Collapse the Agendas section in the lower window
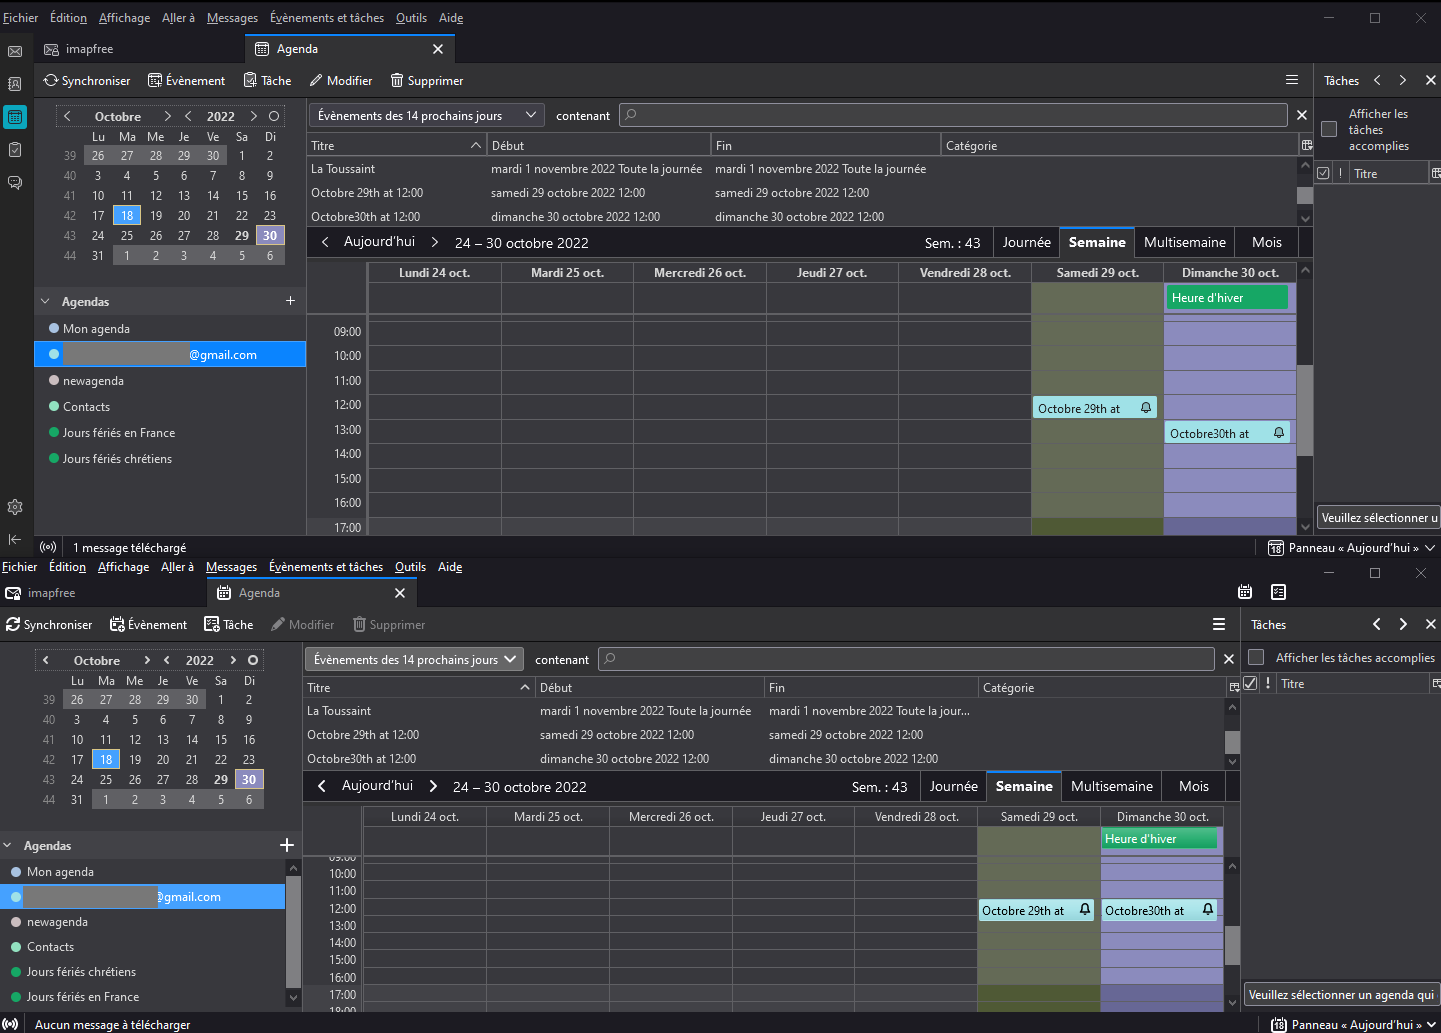Screen dimensions: 1441x1033 (8, 846)
